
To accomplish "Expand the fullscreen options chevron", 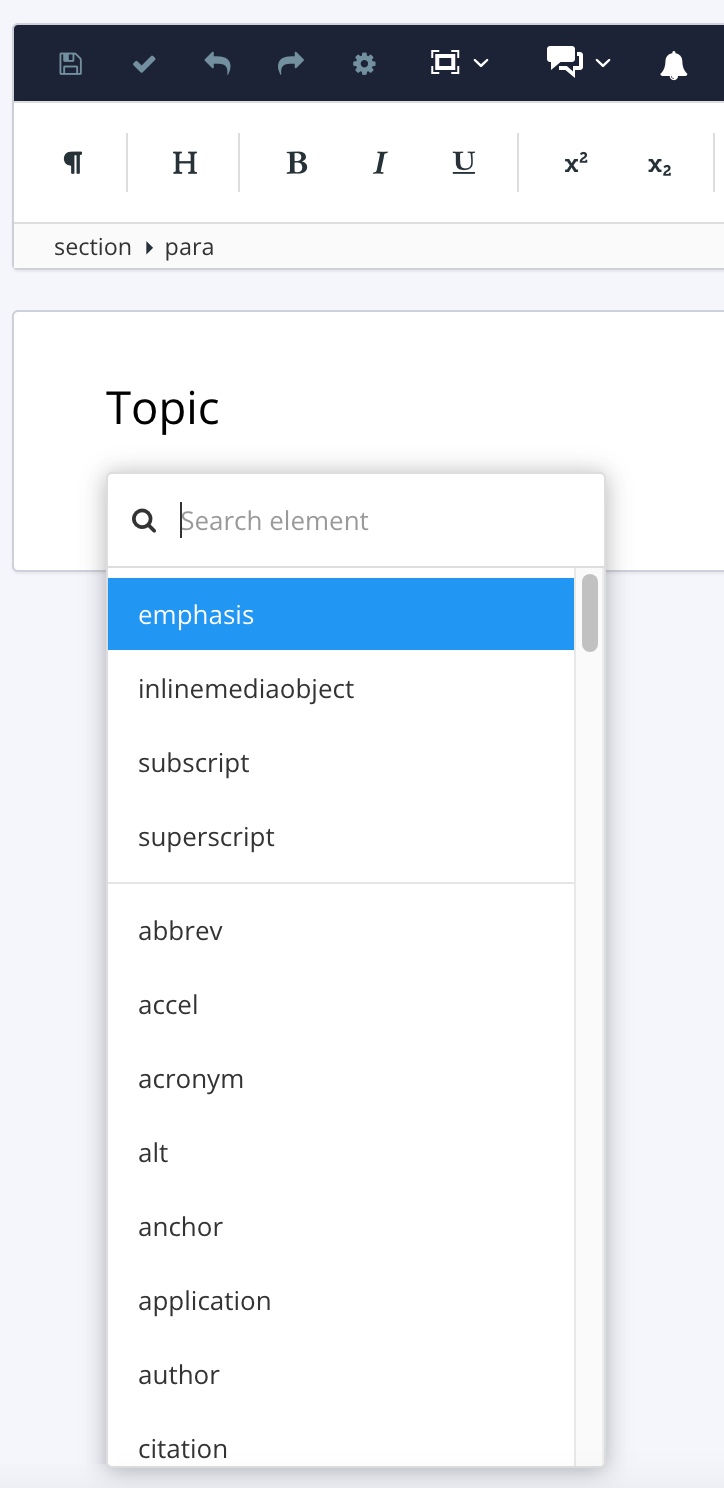I will pos(482,63).
